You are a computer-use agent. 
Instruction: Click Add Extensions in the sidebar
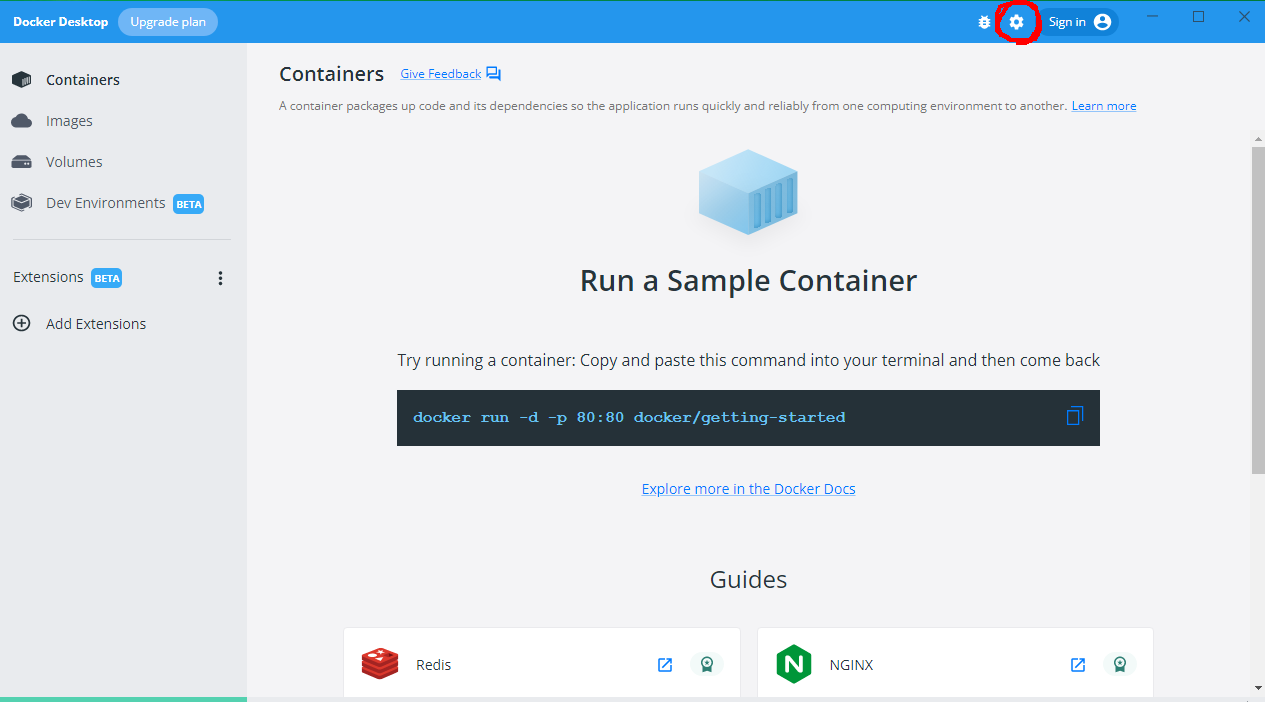point(96,324)
